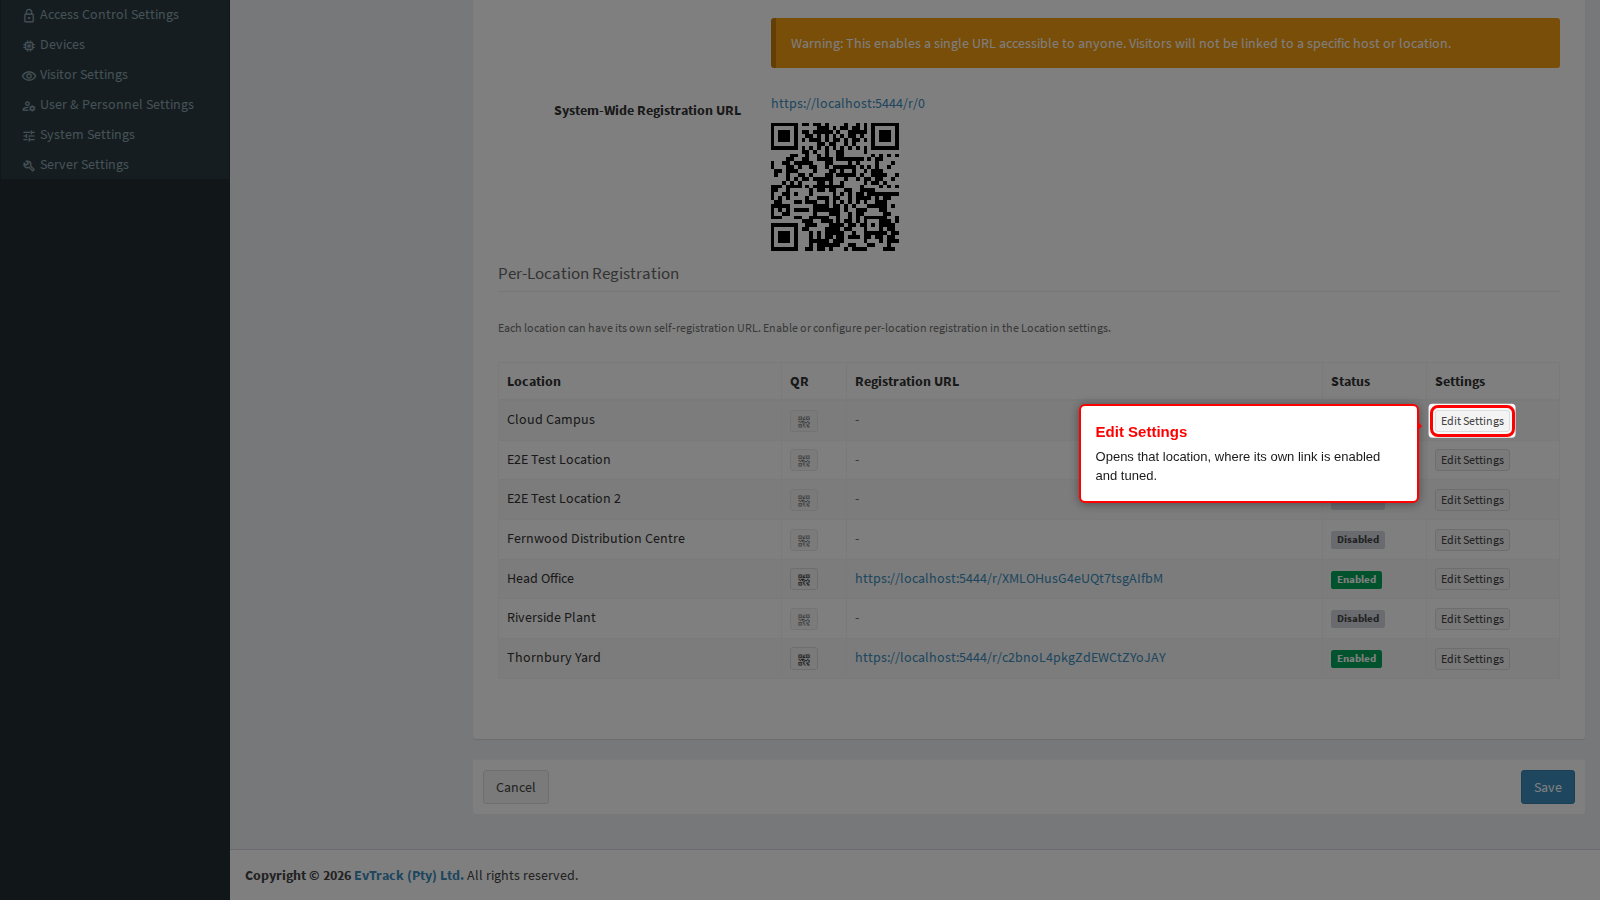This screenshot has width=1600, height=900.
Task: Click the Enabled badge for Thornbury Yard
Action: click(1356, 658)
